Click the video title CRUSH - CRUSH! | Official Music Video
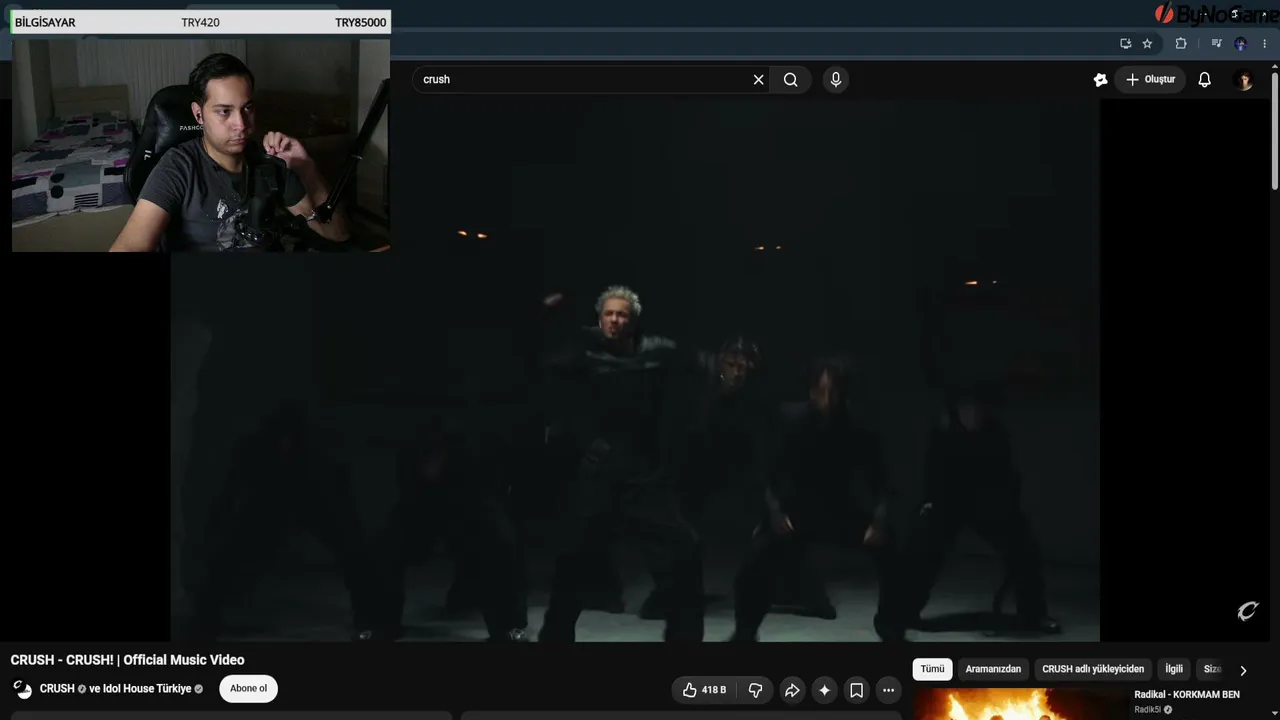 [x=128, y=660]
